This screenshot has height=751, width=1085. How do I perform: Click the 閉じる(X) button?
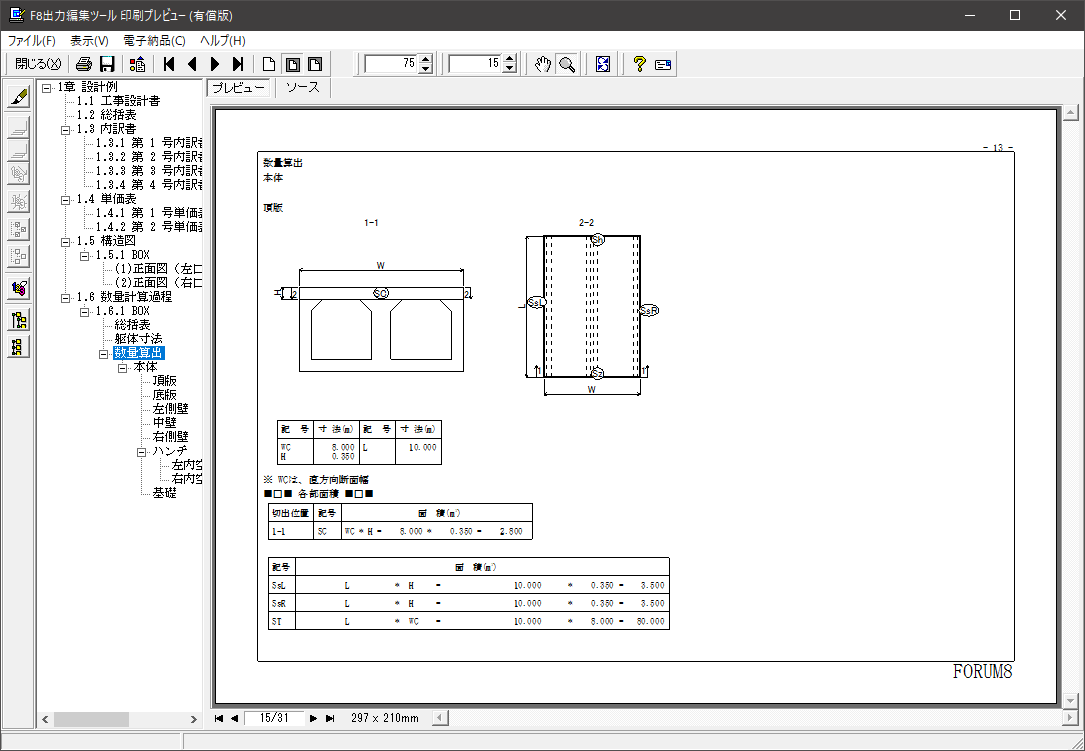tap(38, 64)
